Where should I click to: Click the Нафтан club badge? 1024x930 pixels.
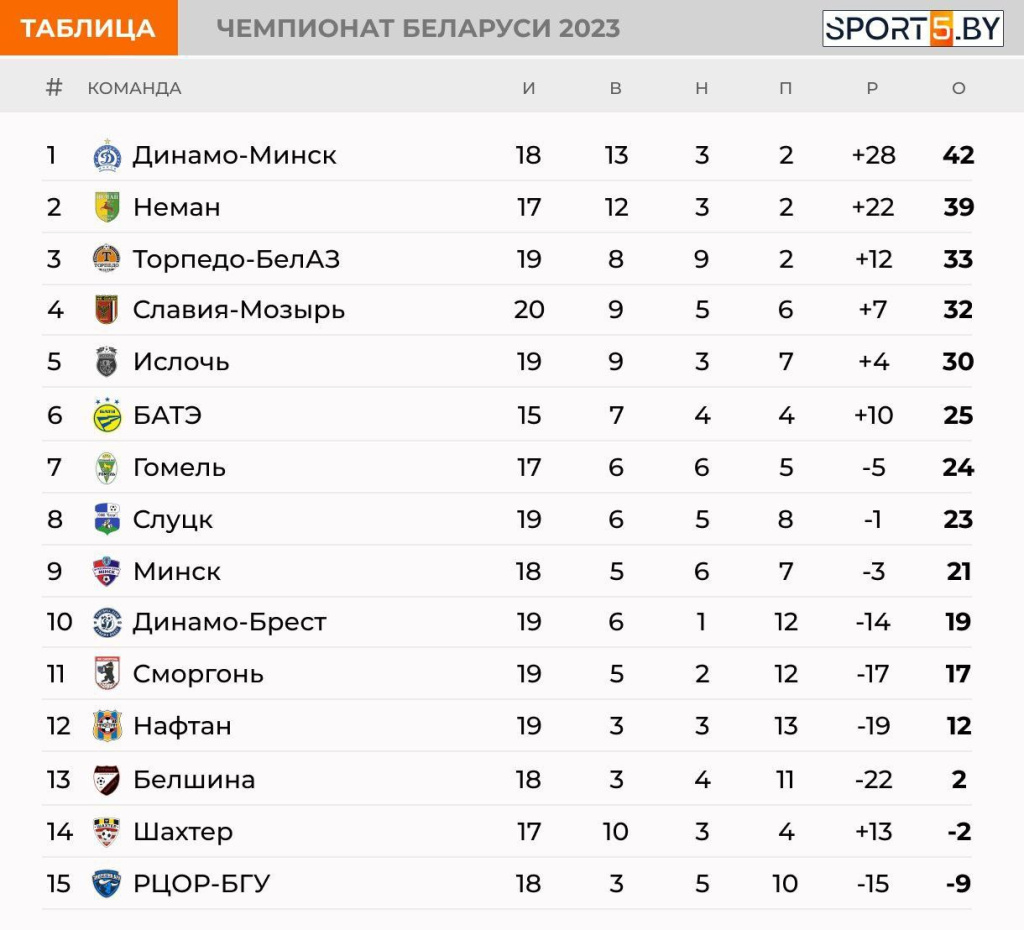pyautogui.click(x=106, y=726)
